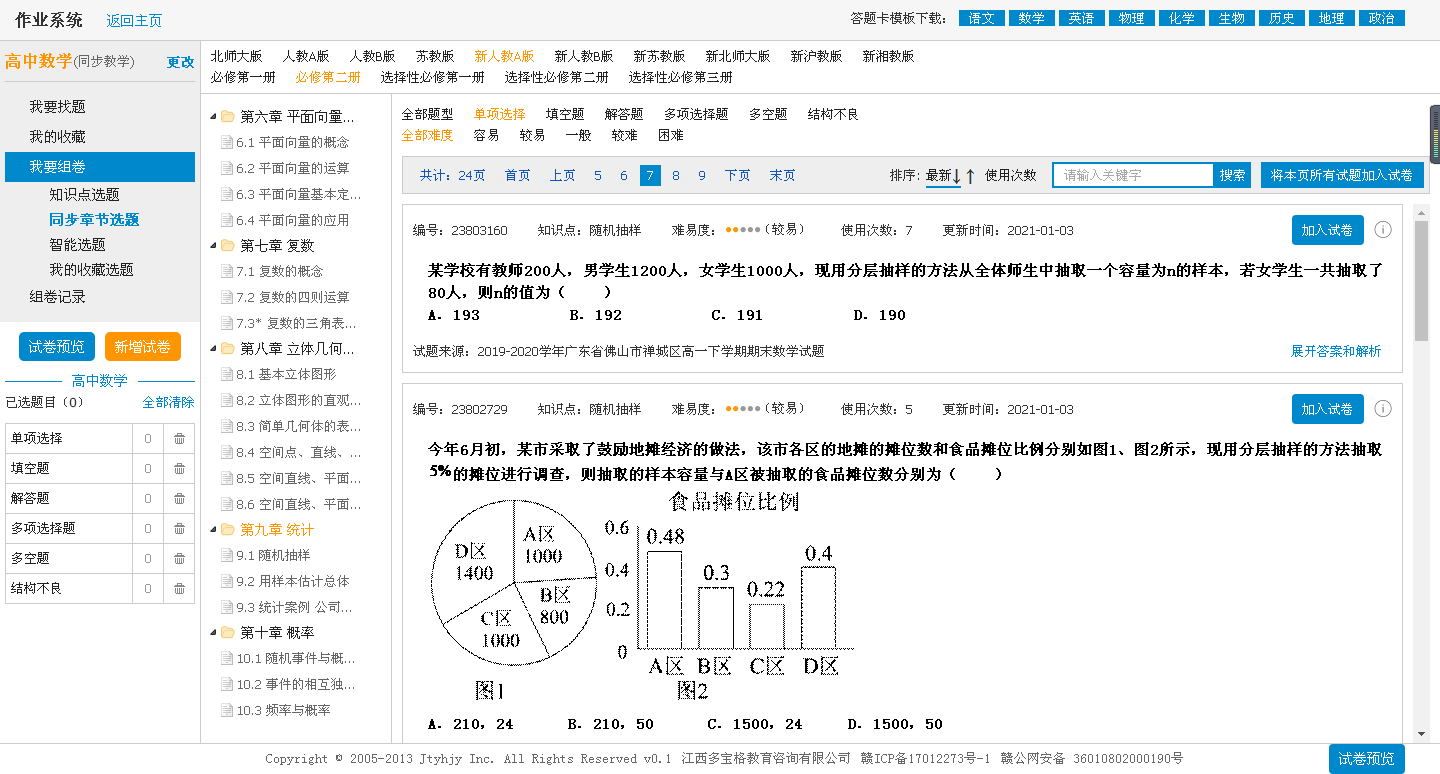
Task: Click 返回主页 link in header
Action: (x=134, y=21)
